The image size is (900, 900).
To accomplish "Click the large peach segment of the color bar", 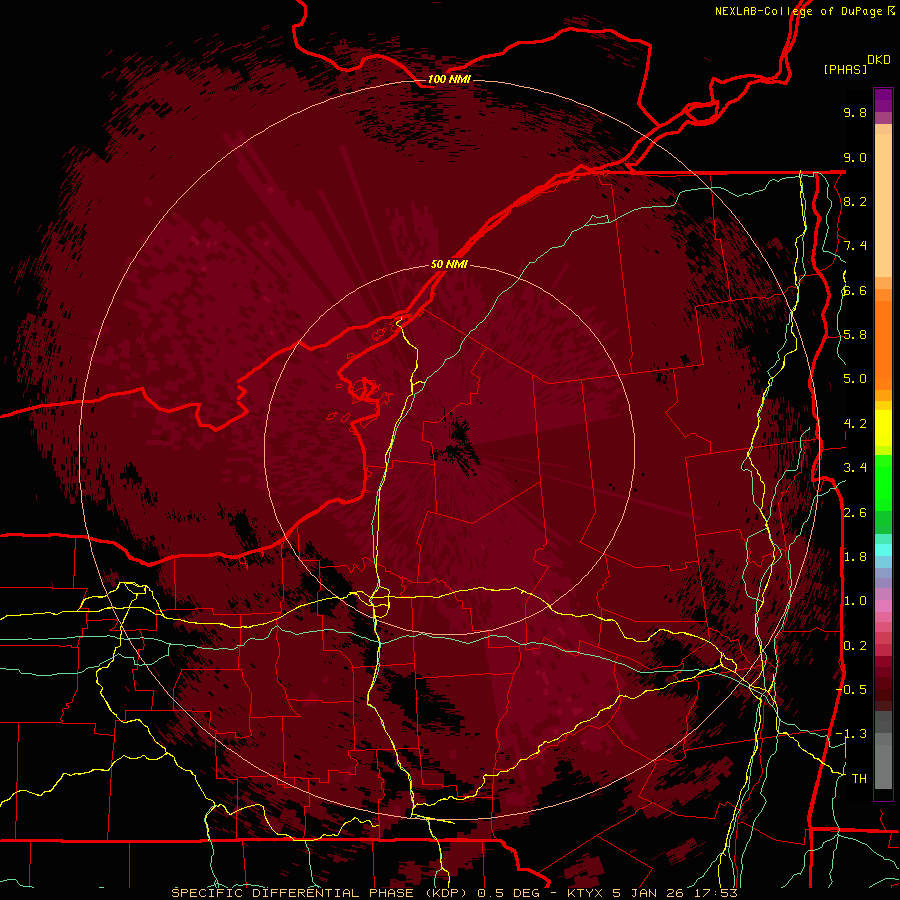I will [883, 205].
